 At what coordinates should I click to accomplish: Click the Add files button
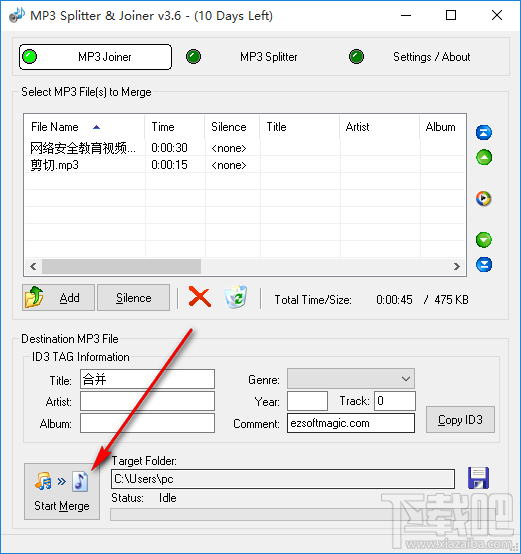click(x=59, y=297)
